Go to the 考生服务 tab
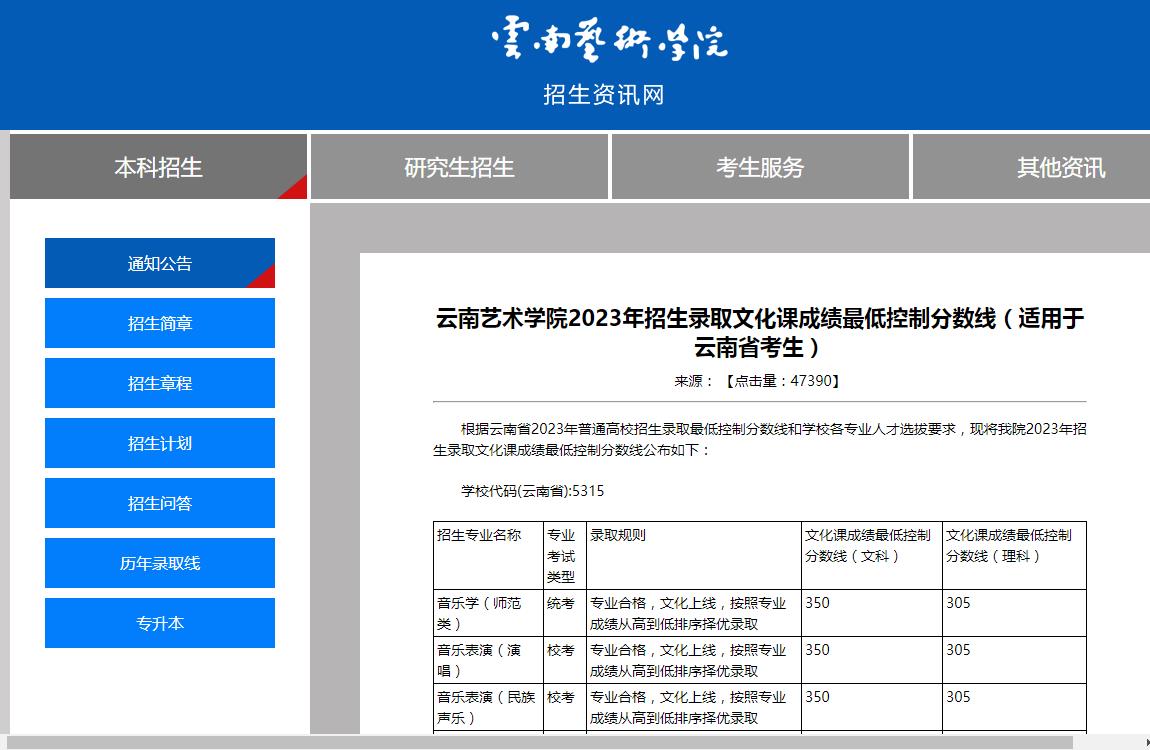 pos(760,166)
